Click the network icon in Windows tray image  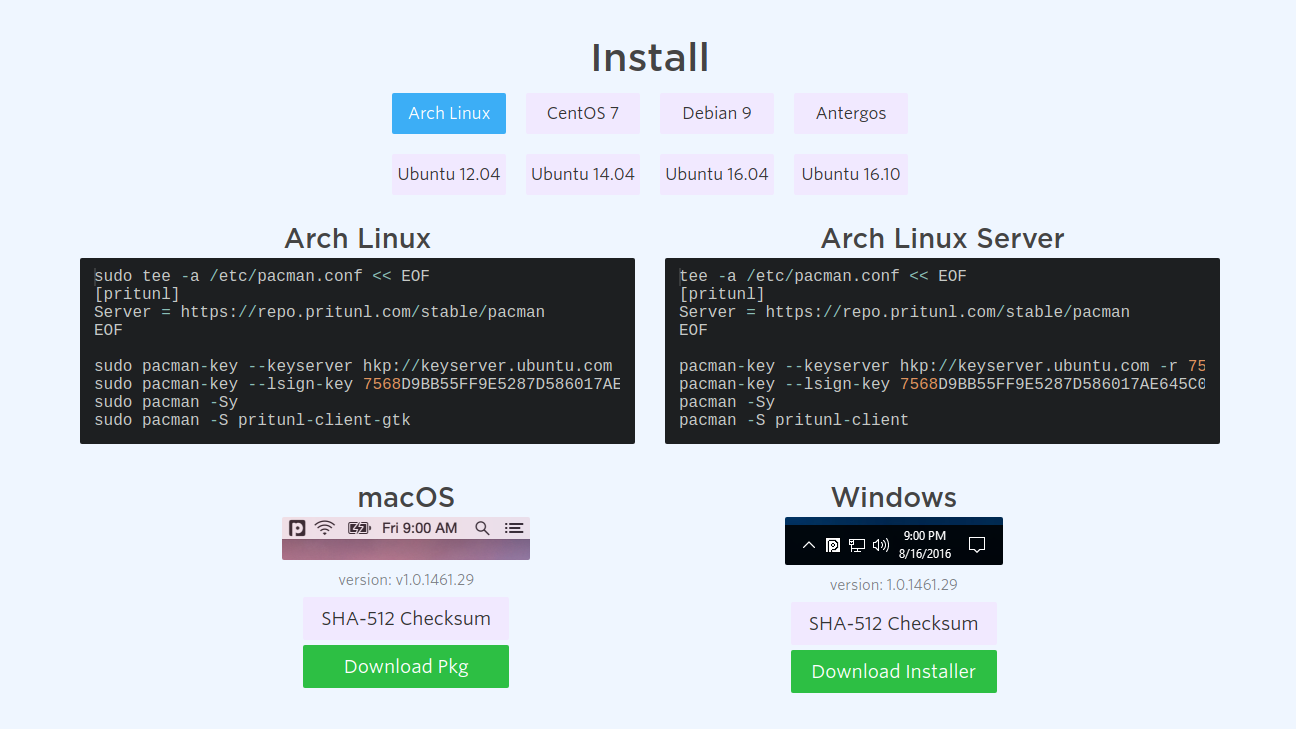pos(857,545)
